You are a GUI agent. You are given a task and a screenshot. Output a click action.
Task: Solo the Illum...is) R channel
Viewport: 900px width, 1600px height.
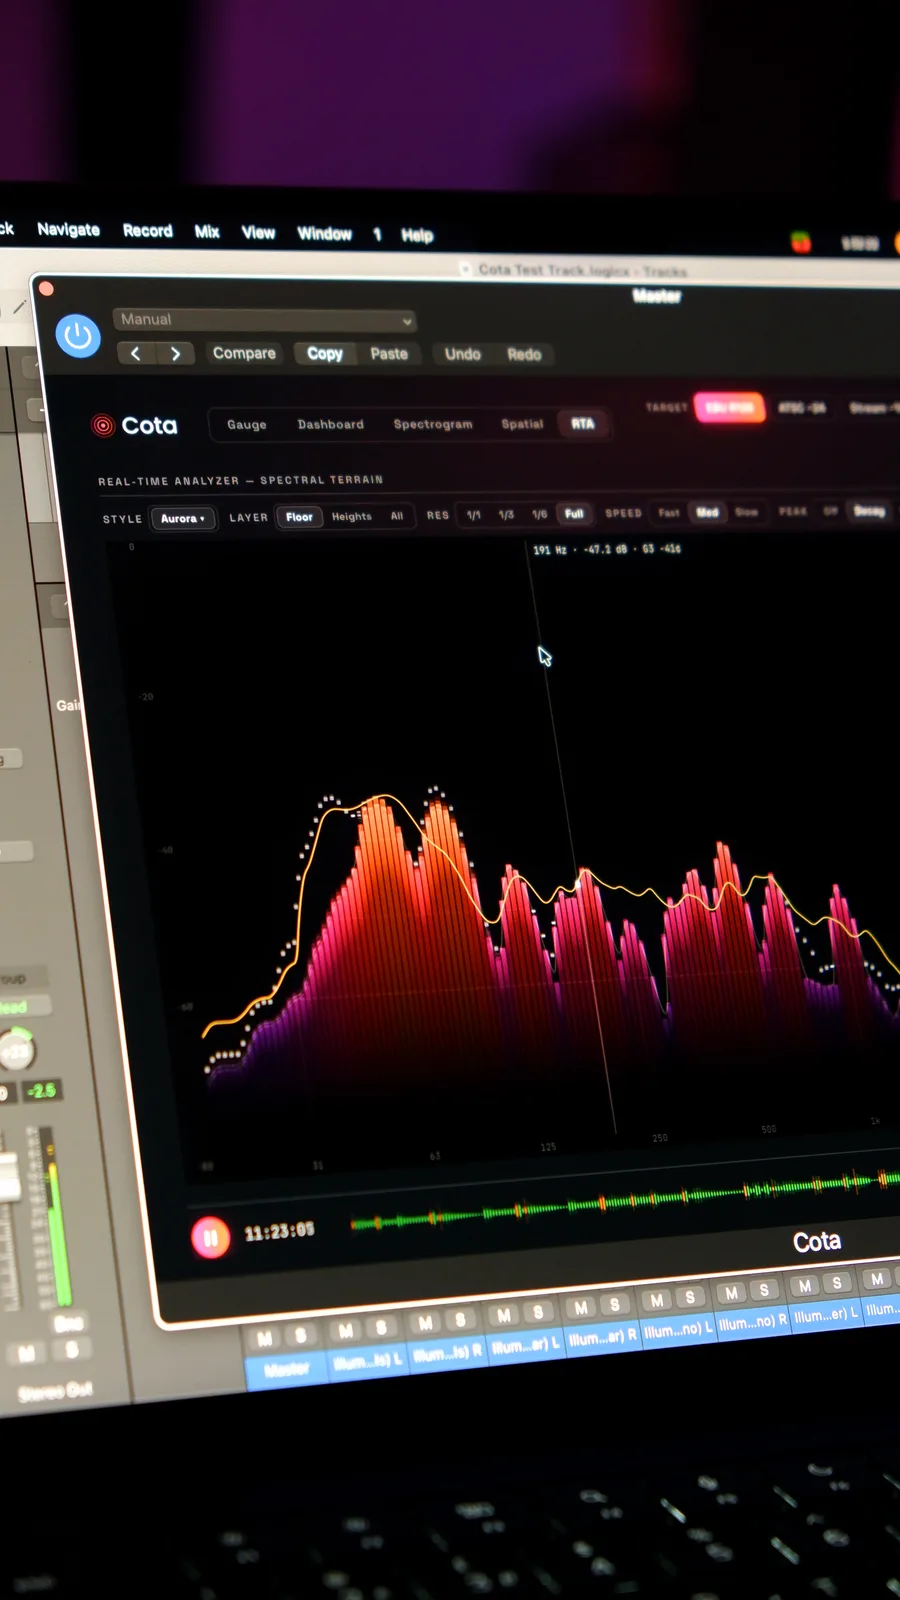[460, 1320]
